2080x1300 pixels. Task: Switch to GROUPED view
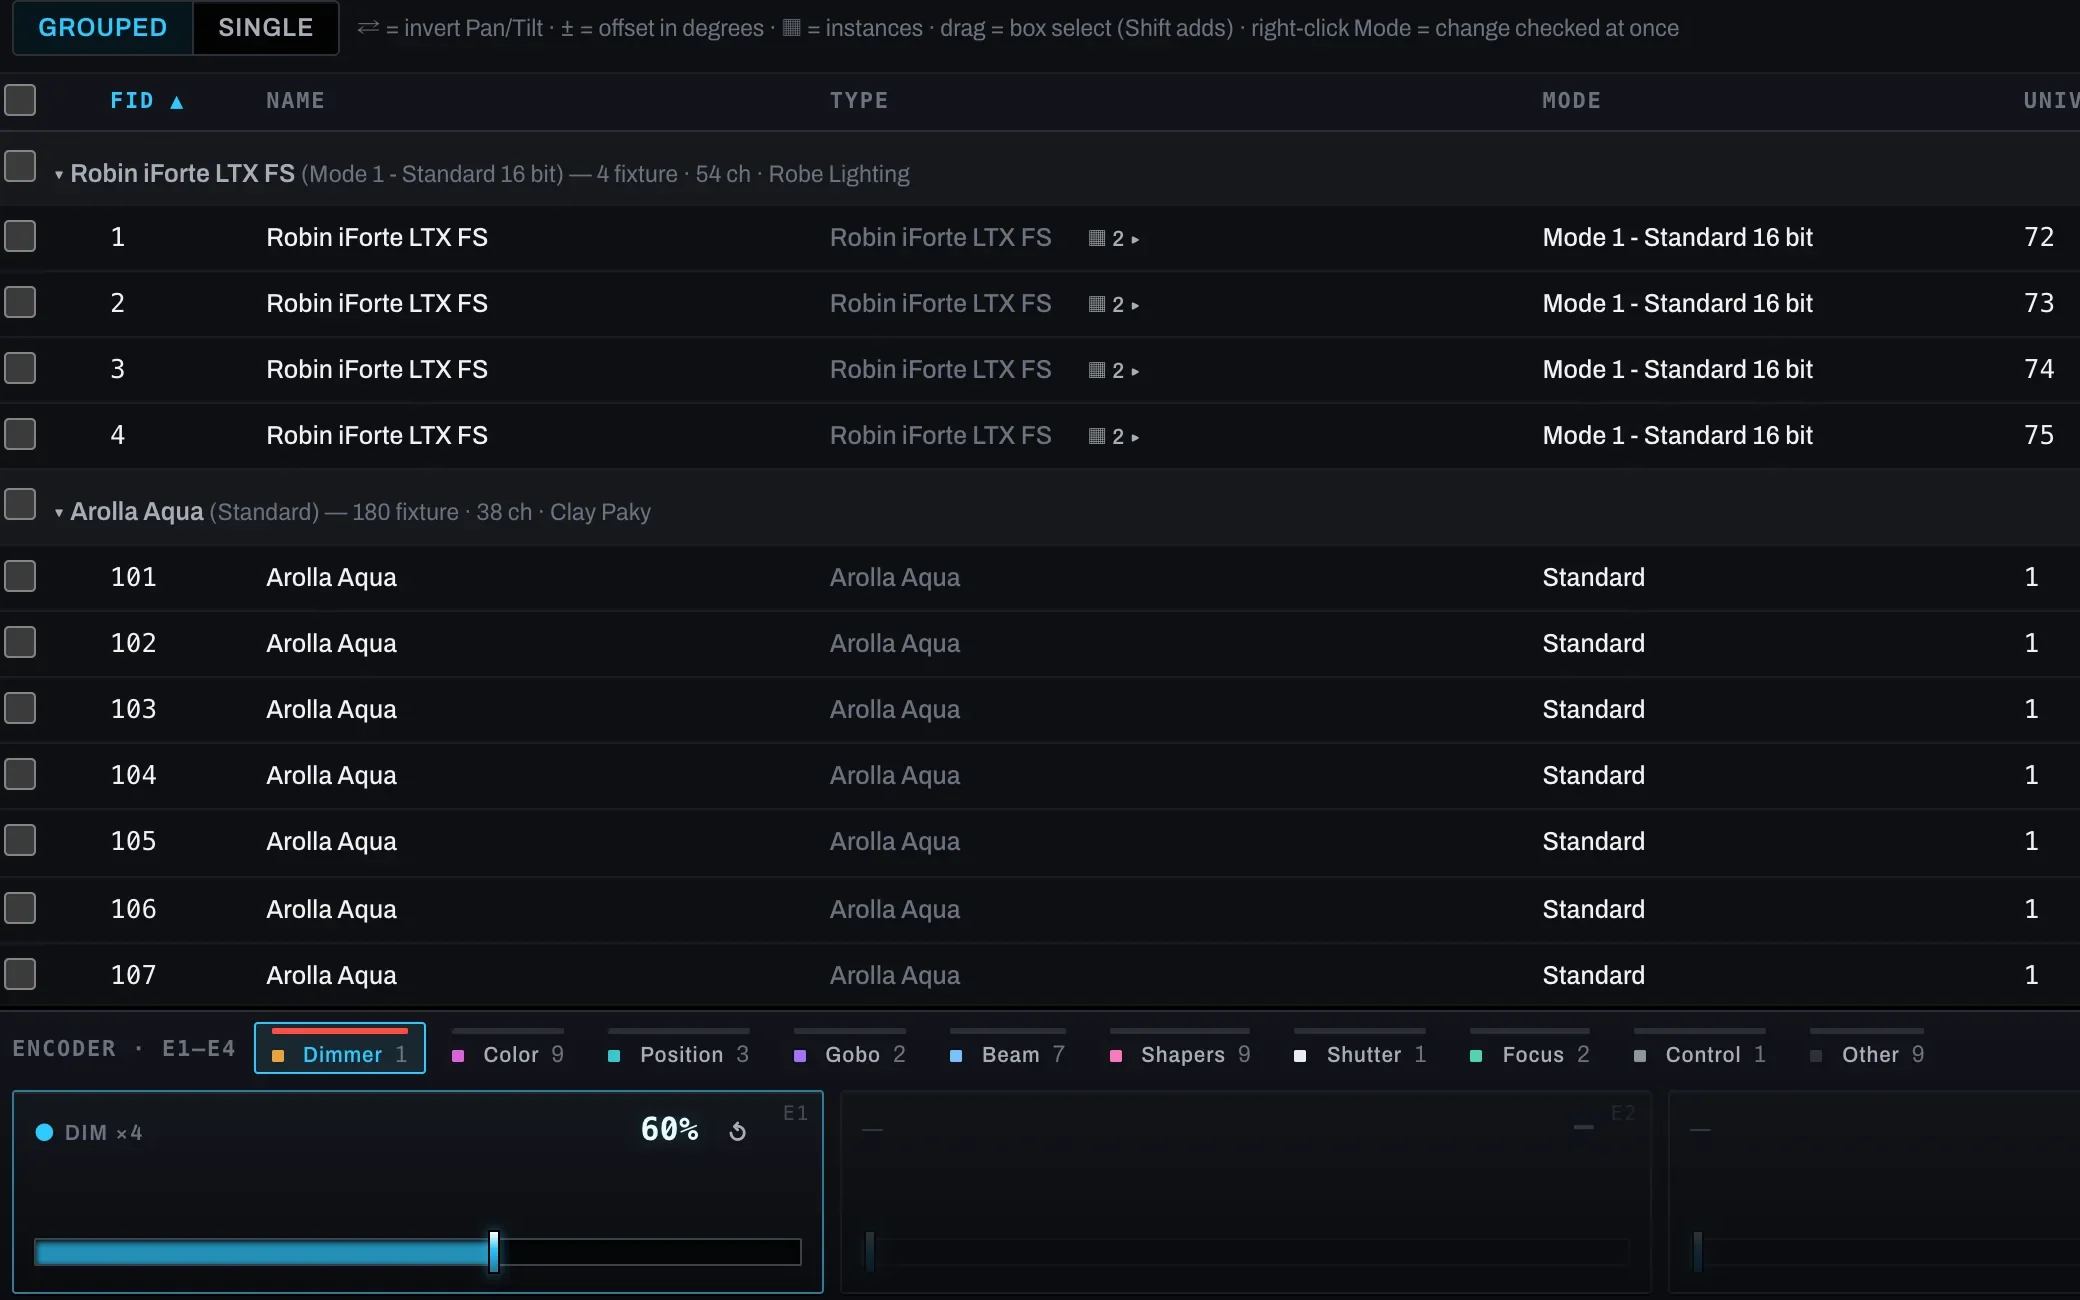(103, 28)
